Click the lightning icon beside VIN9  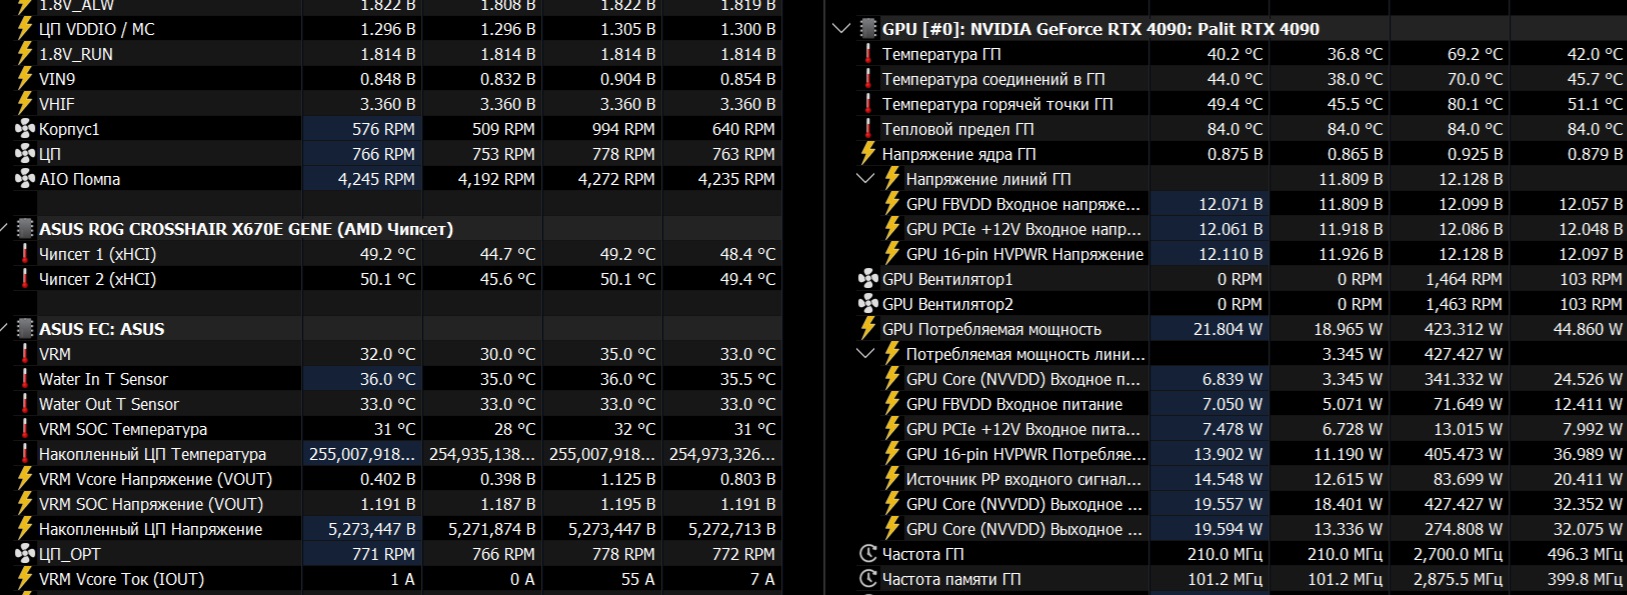25,79
